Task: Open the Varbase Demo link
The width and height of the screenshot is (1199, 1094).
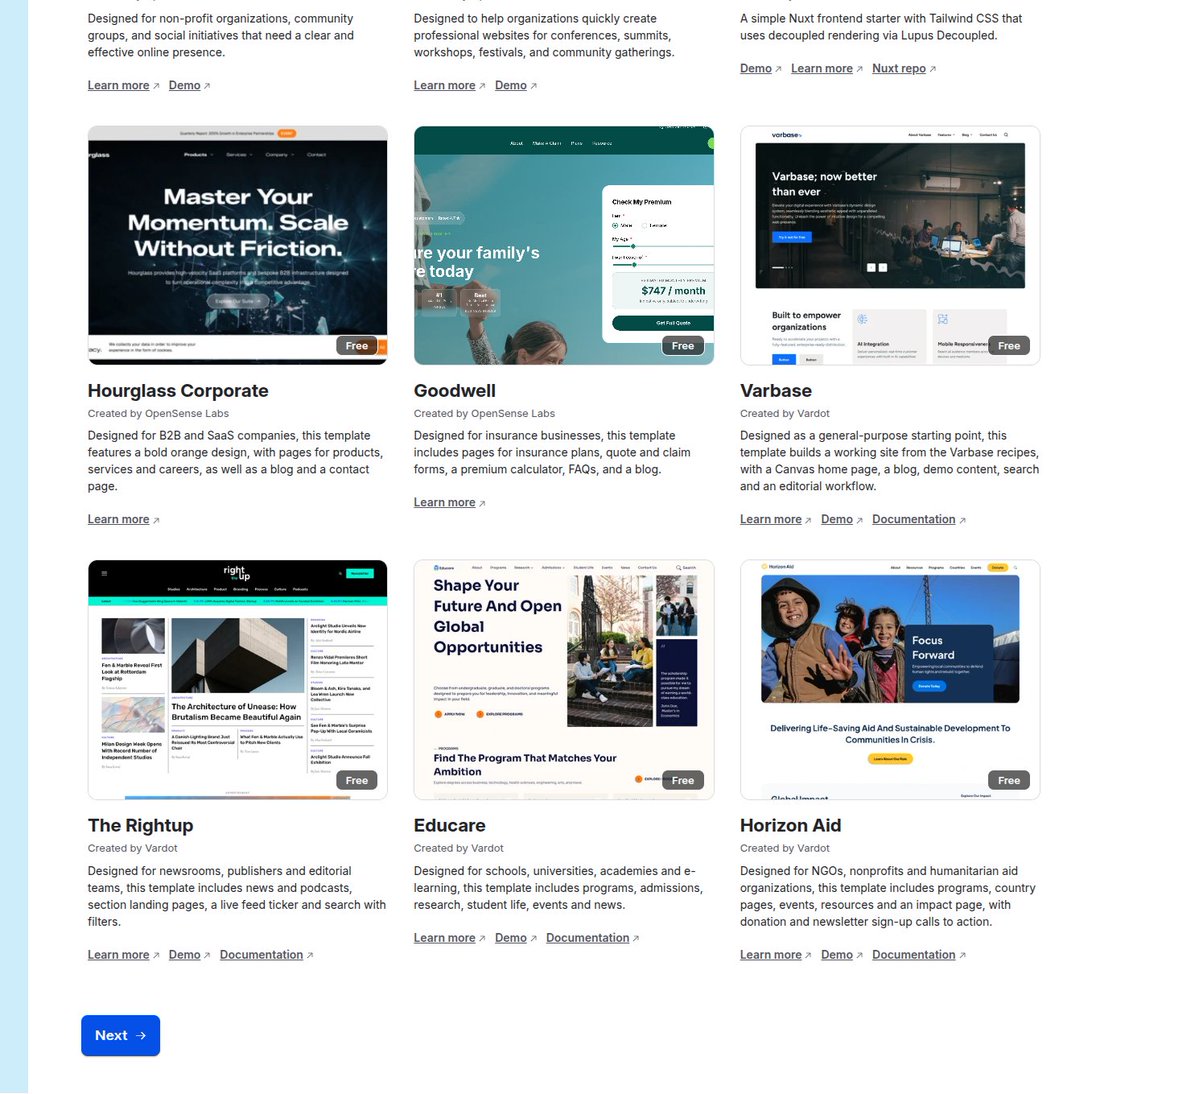Action: [837, 519]
